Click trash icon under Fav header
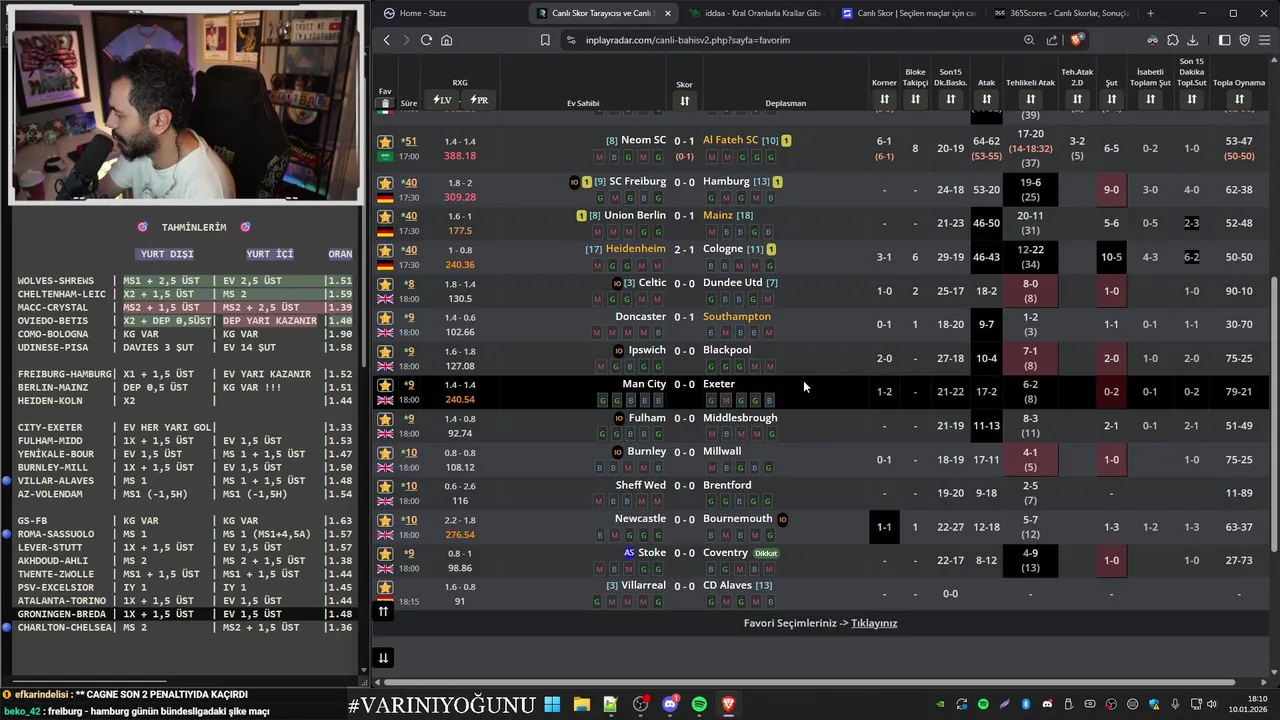This screenshot has height=720, width=1280. [x=384, y=105]
